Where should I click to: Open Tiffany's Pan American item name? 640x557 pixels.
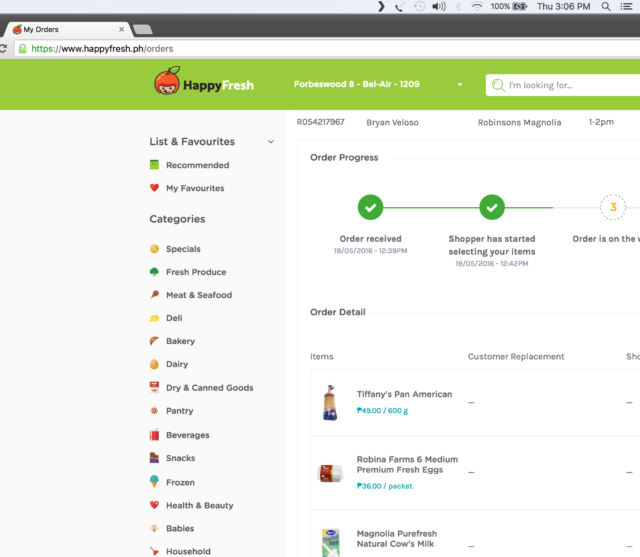click(404, 394)
